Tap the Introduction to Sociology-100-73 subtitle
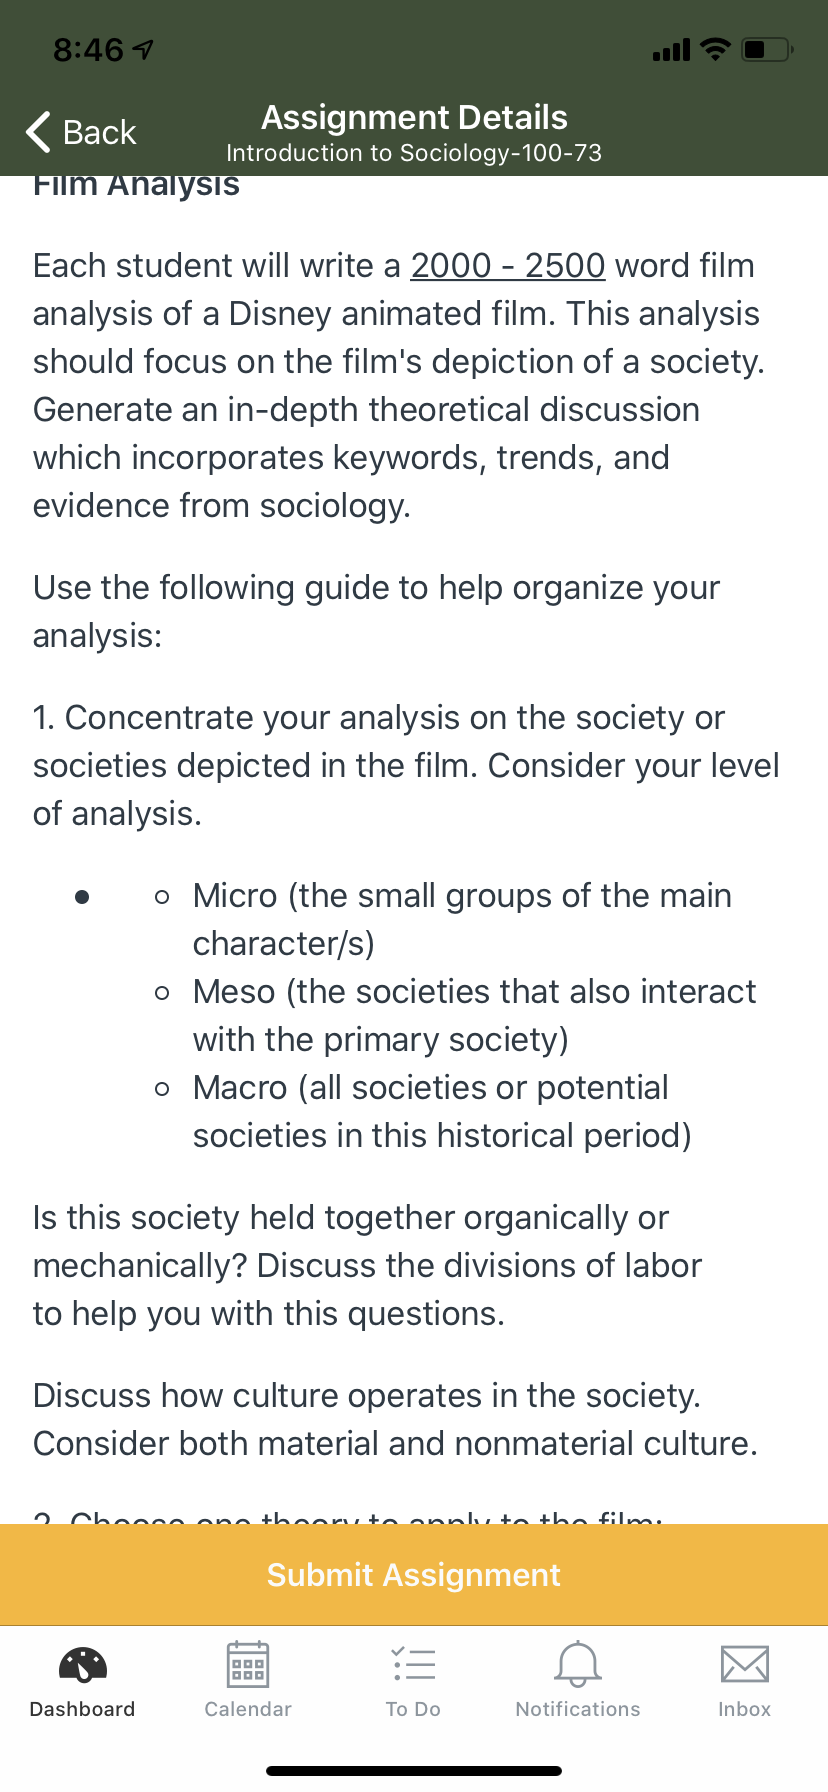The height and width of the screenshot is (1792, 828). tap(414, 153)
